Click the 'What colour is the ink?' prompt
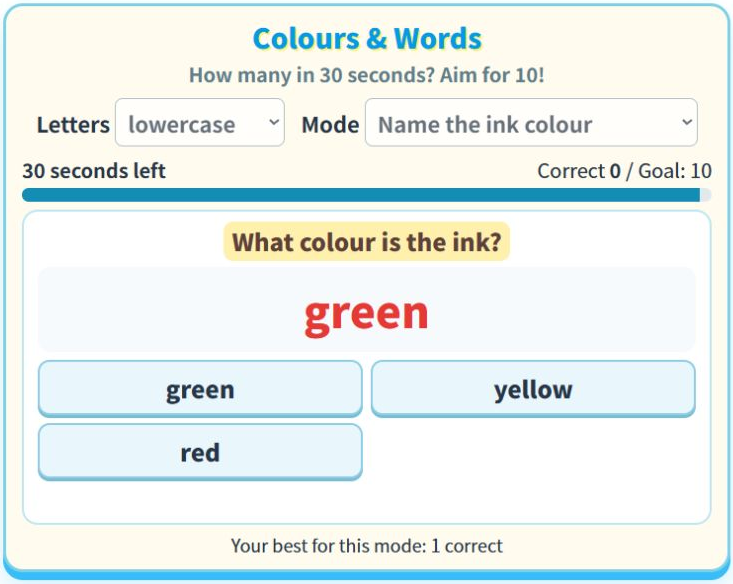 pos(366,242)
